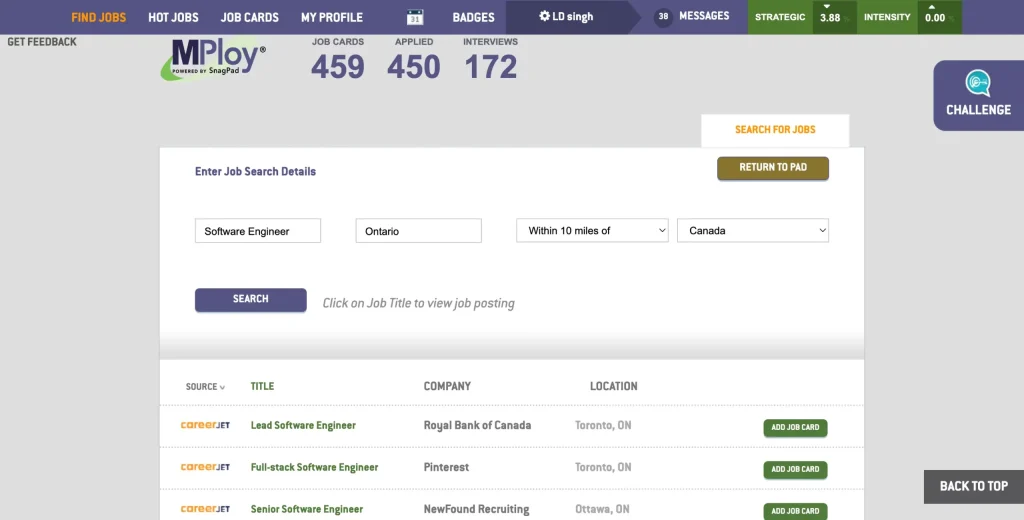Click the Software Engineer job title field
Image resolution: width=1024 pixels, height=520 pixels.
click(x=257, y=231)
